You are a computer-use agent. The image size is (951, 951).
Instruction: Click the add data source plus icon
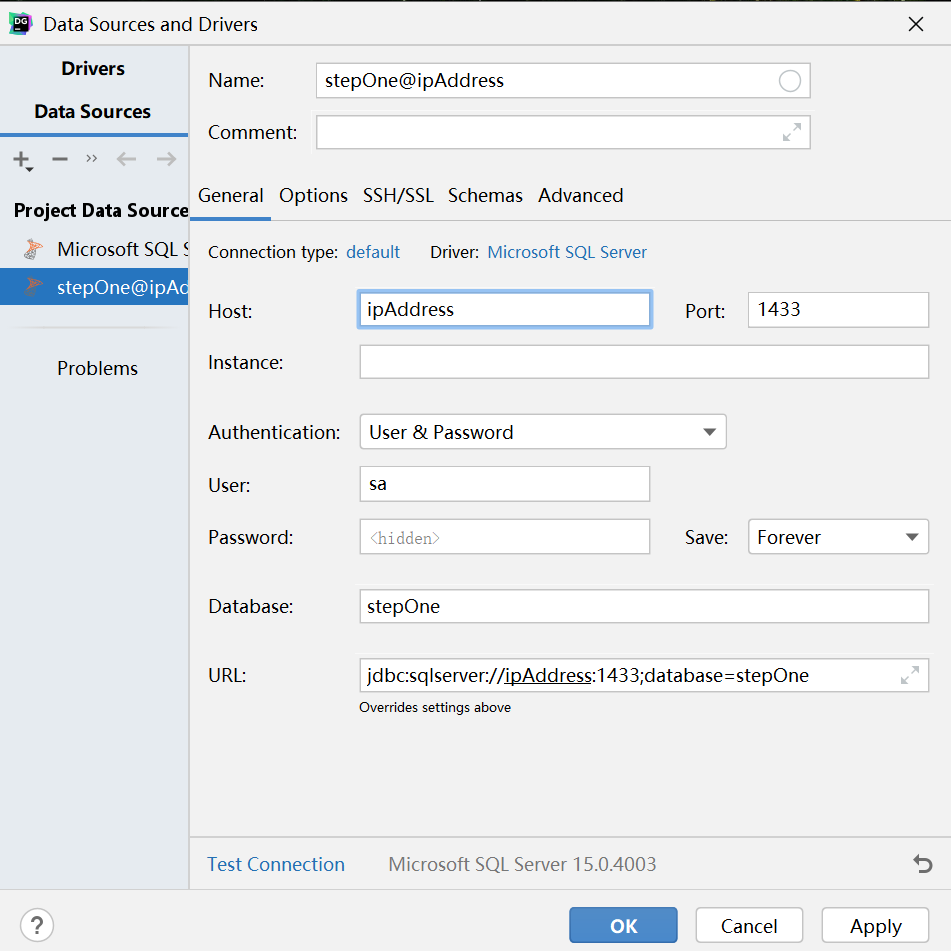(x=22, y=160)
